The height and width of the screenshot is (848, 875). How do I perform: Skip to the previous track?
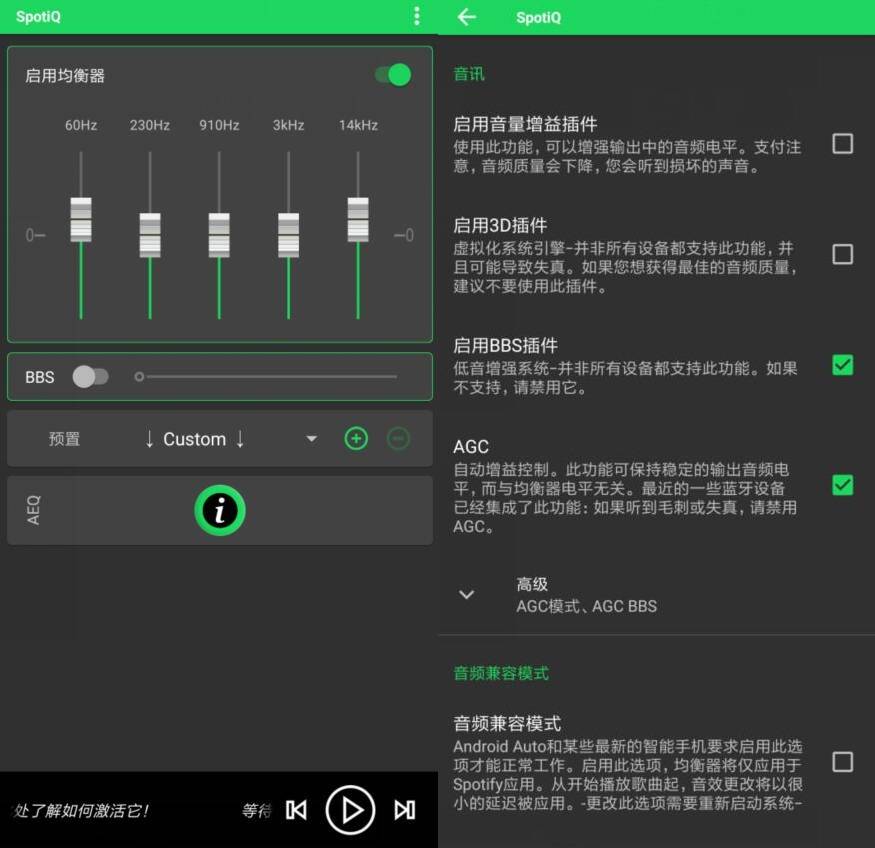[x=296, y=810]
